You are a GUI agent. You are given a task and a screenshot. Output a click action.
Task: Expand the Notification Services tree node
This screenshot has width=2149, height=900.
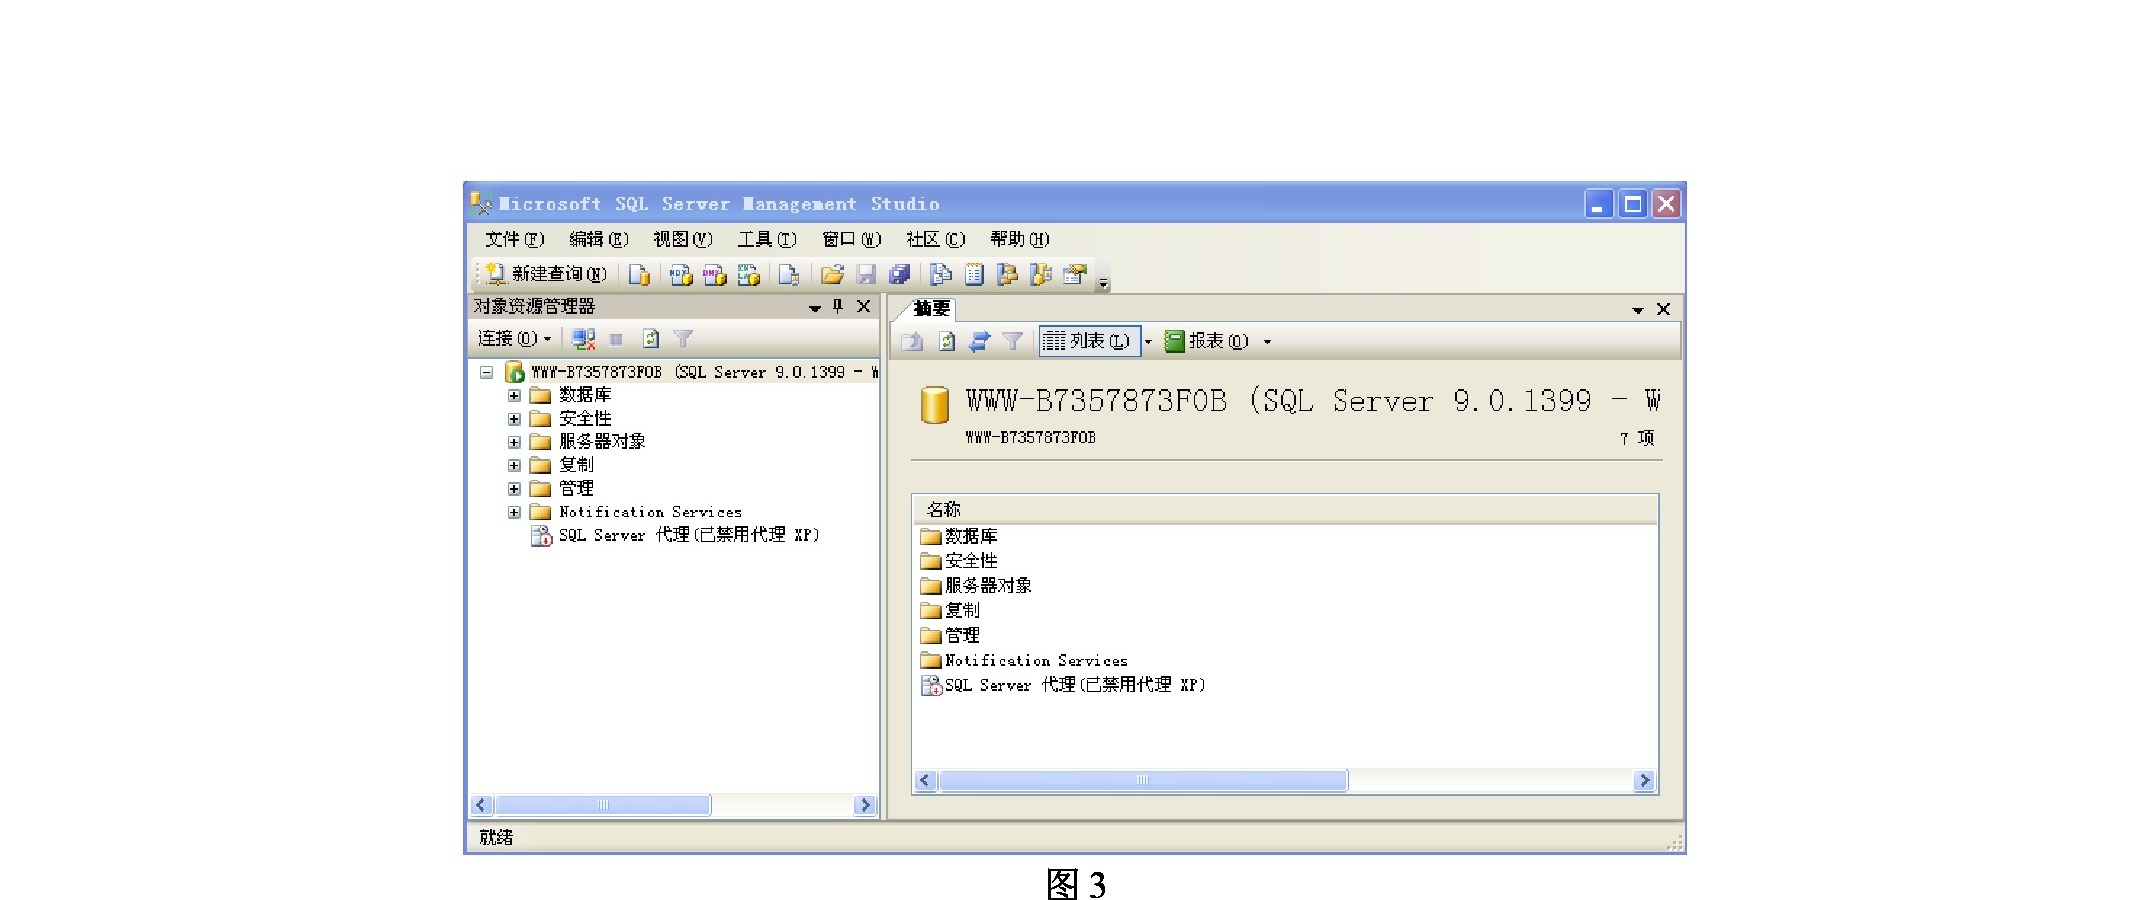click(x=514, y=512)
